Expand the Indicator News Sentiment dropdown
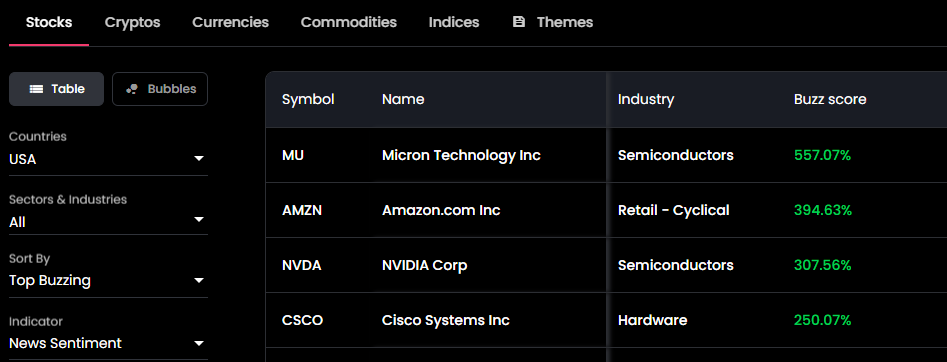The height and width of the screenshot is (362, 947). (108, 343)
